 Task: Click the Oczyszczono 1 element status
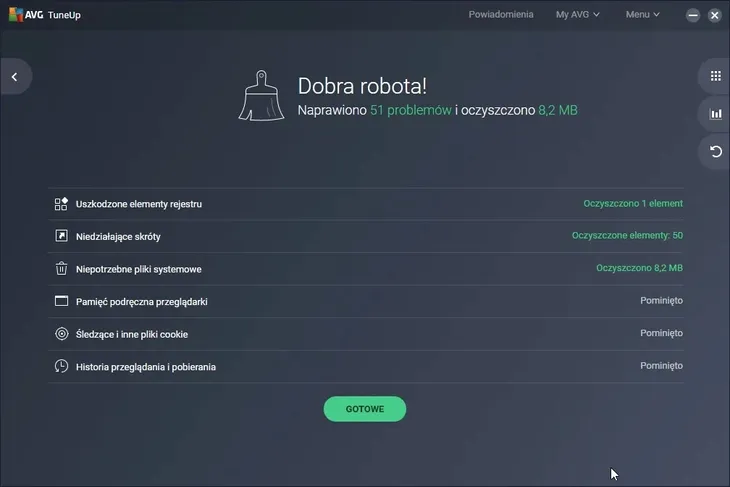tap(633, 203)
